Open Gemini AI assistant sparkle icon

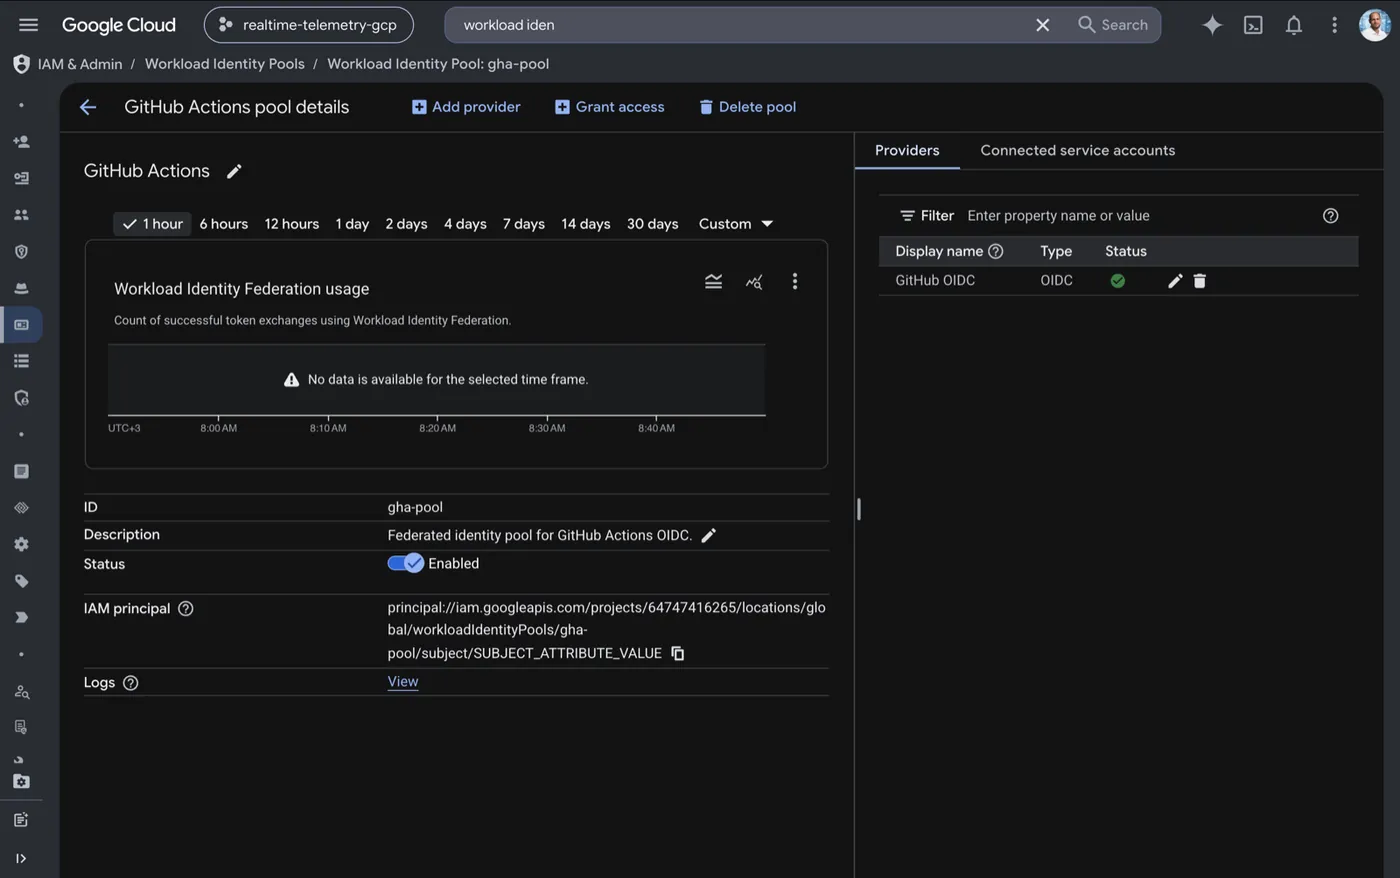coord(1212,25)
